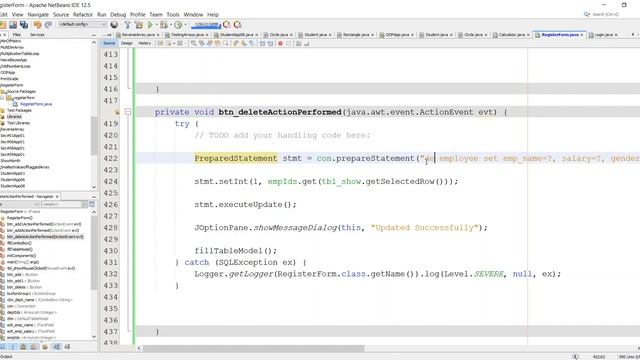The height and width of the screenshot is (360, 640).
Task: Close the Calculator.java editor tab
Action: point(528,35)
